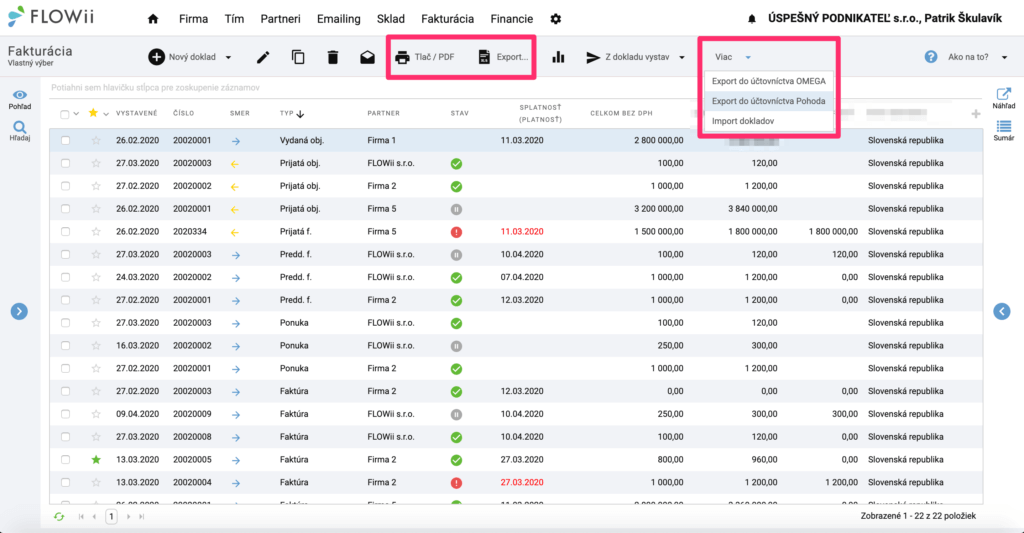
Task: Click direction arrow of Prijatá f. row
Action: (234, 232)
